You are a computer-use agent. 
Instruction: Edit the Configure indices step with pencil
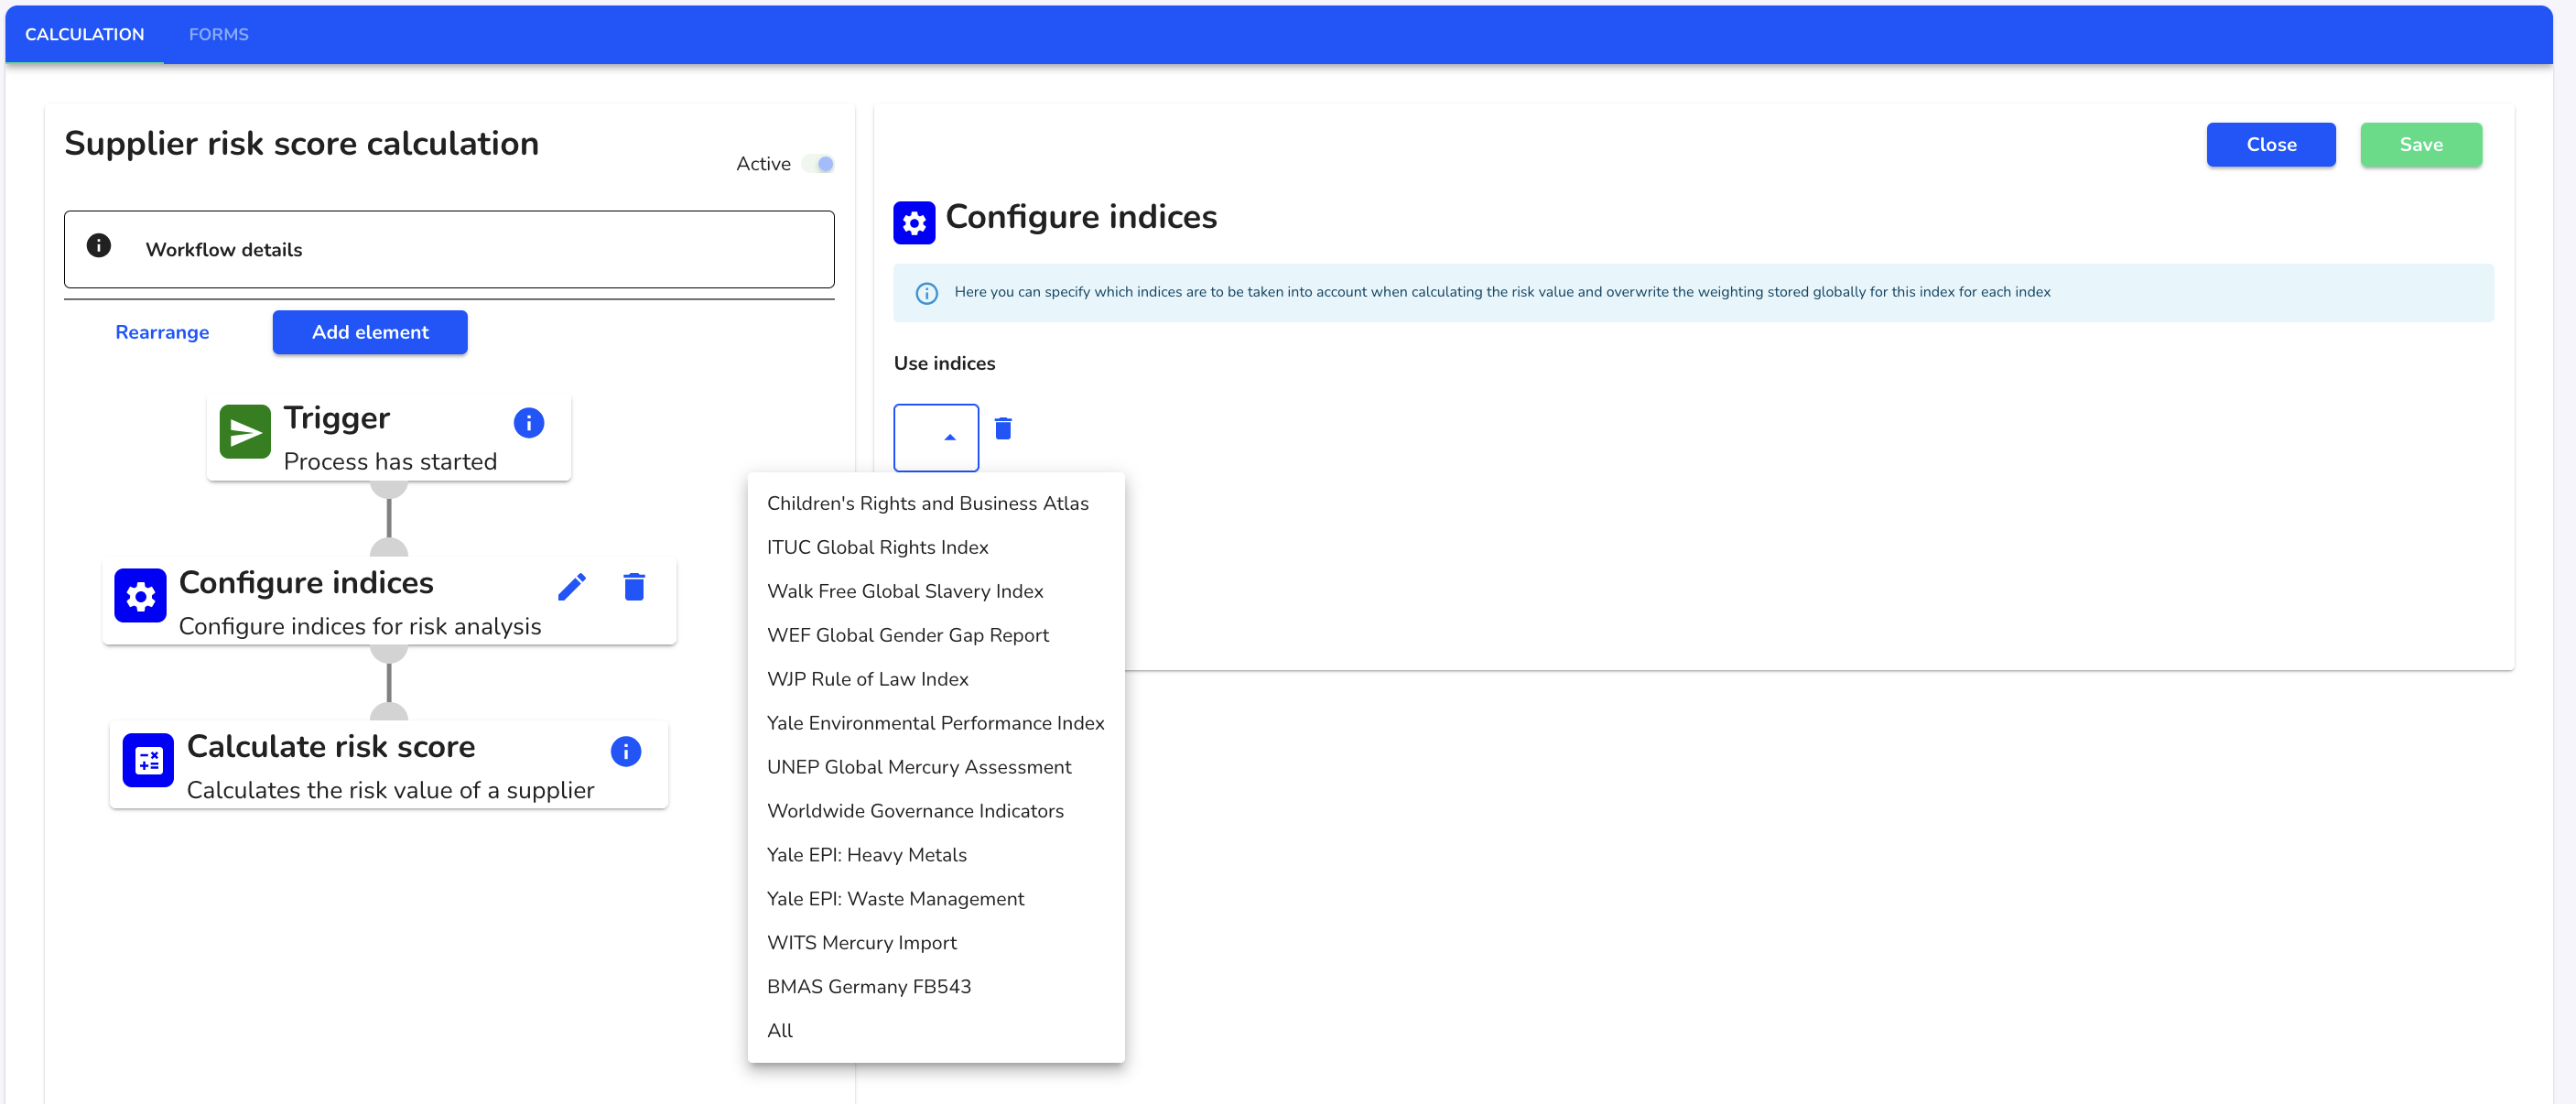click(572, 586)
